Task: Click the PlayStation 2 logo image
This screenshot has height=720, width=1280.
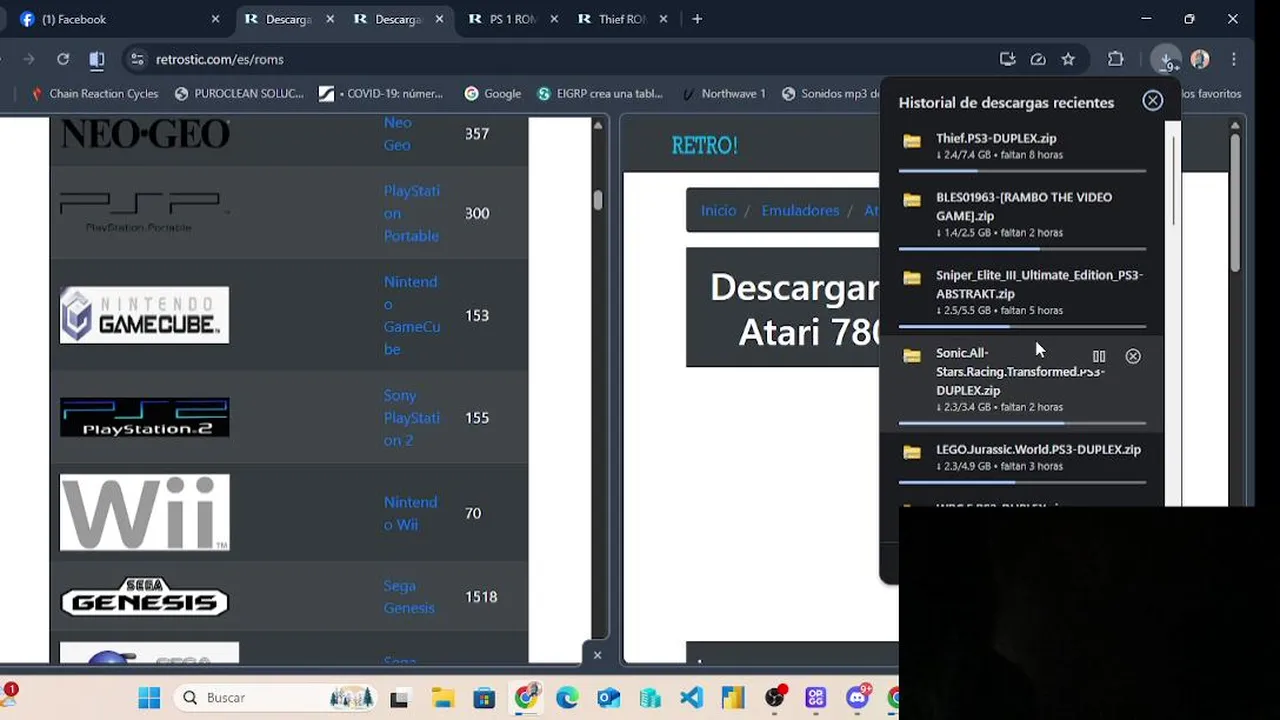Action: tap(144, 417)
